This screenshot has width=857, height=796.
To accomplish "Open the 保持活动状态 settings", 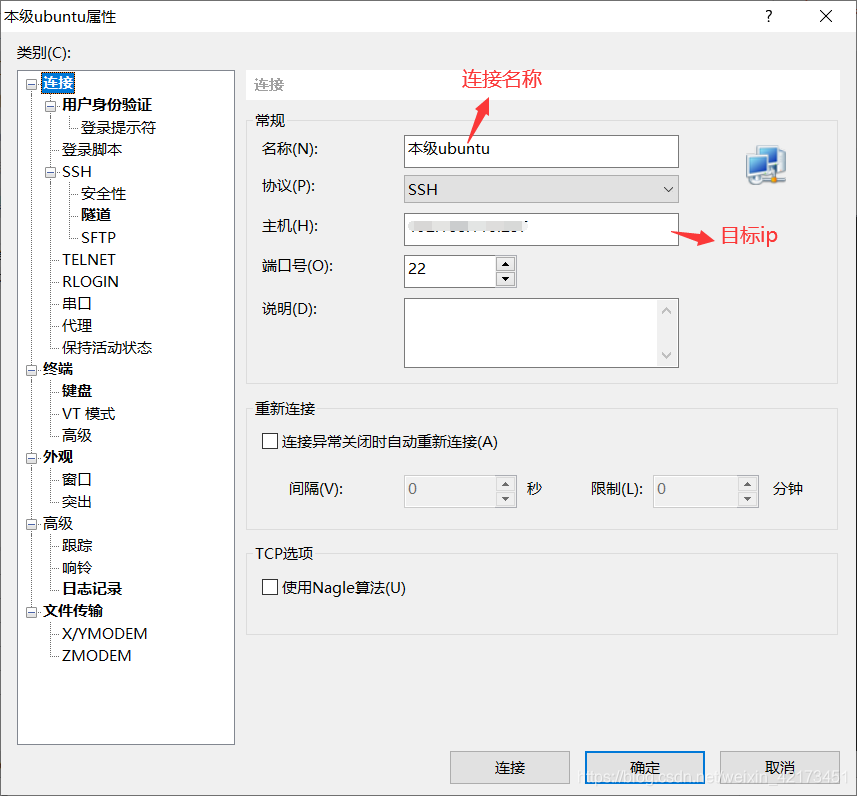I will [x=105, y=347].
